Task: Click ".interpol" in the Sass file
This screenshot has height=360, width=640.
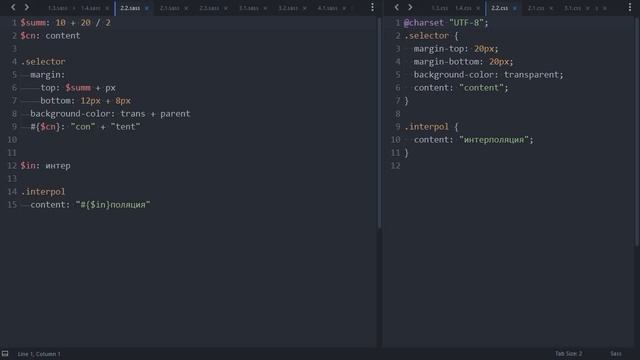Action: tap(43, 192)
